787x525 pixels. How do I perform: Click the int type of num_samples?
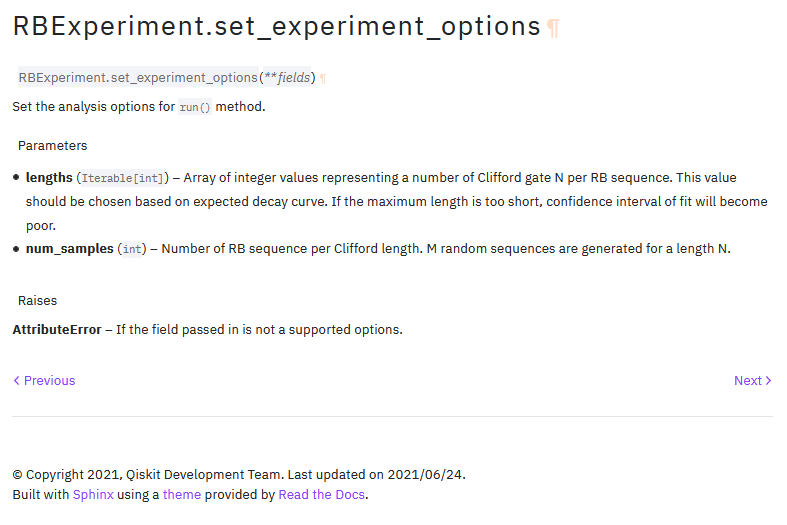(132, 249)
